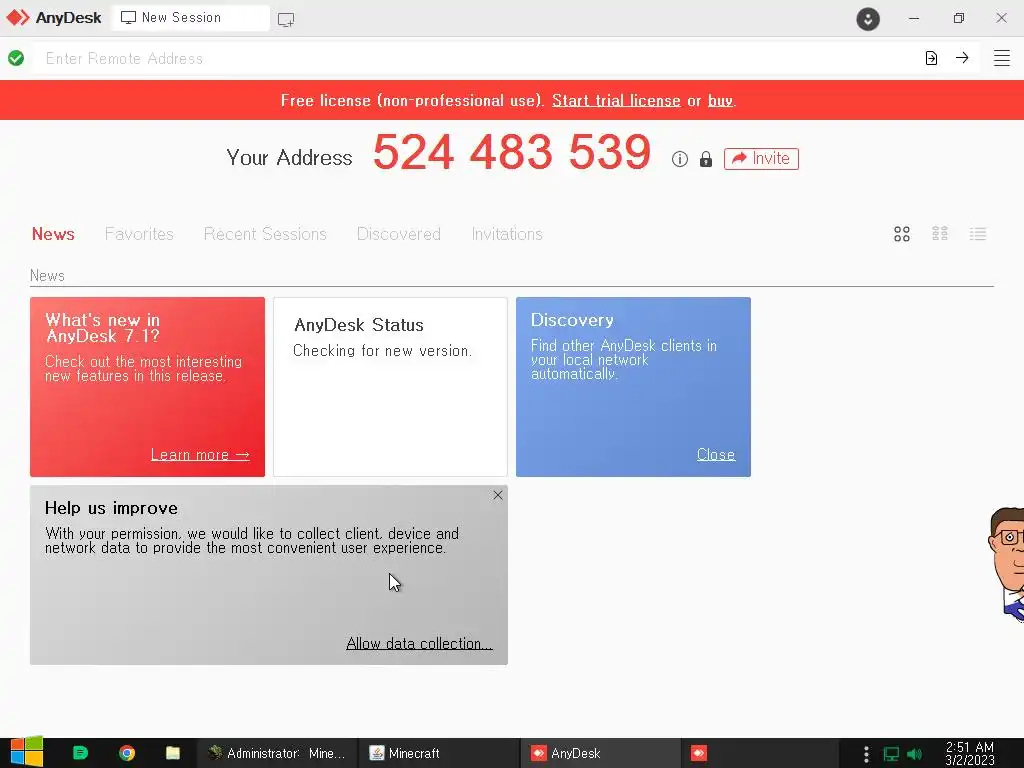This screenshot has width=1024, height=768.
Task: Switch to list view
Action: 978,234
